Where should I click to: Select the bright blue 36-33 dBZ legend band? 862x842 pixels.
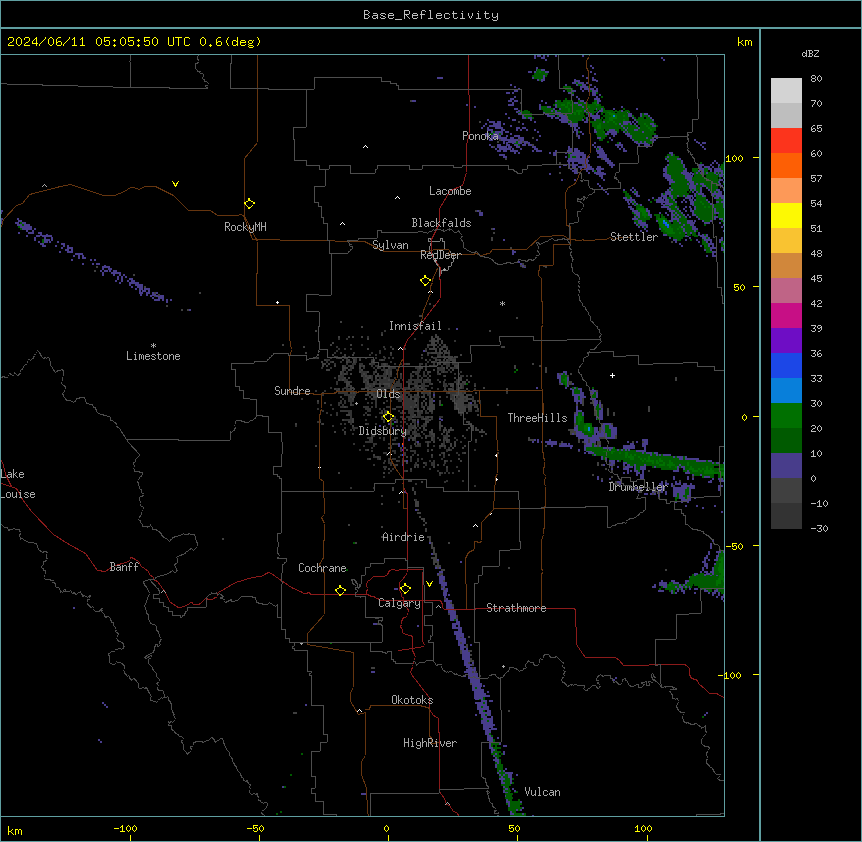[786, 365]
